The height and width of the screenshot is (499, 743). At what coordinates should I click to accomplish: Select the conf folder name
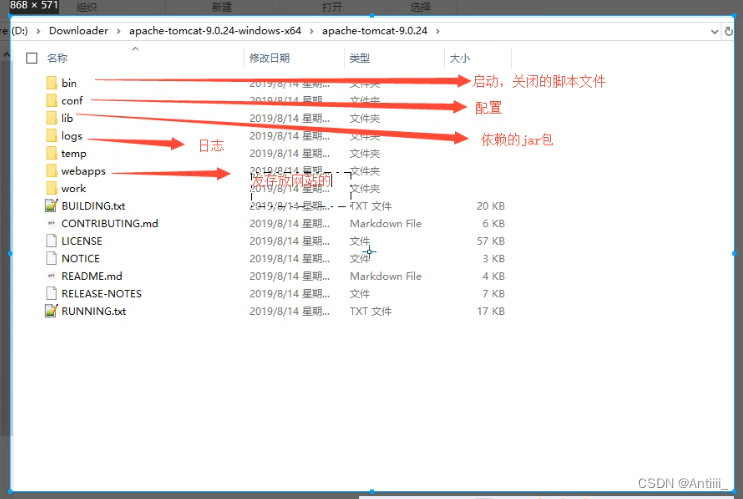(x=72, y=100)
